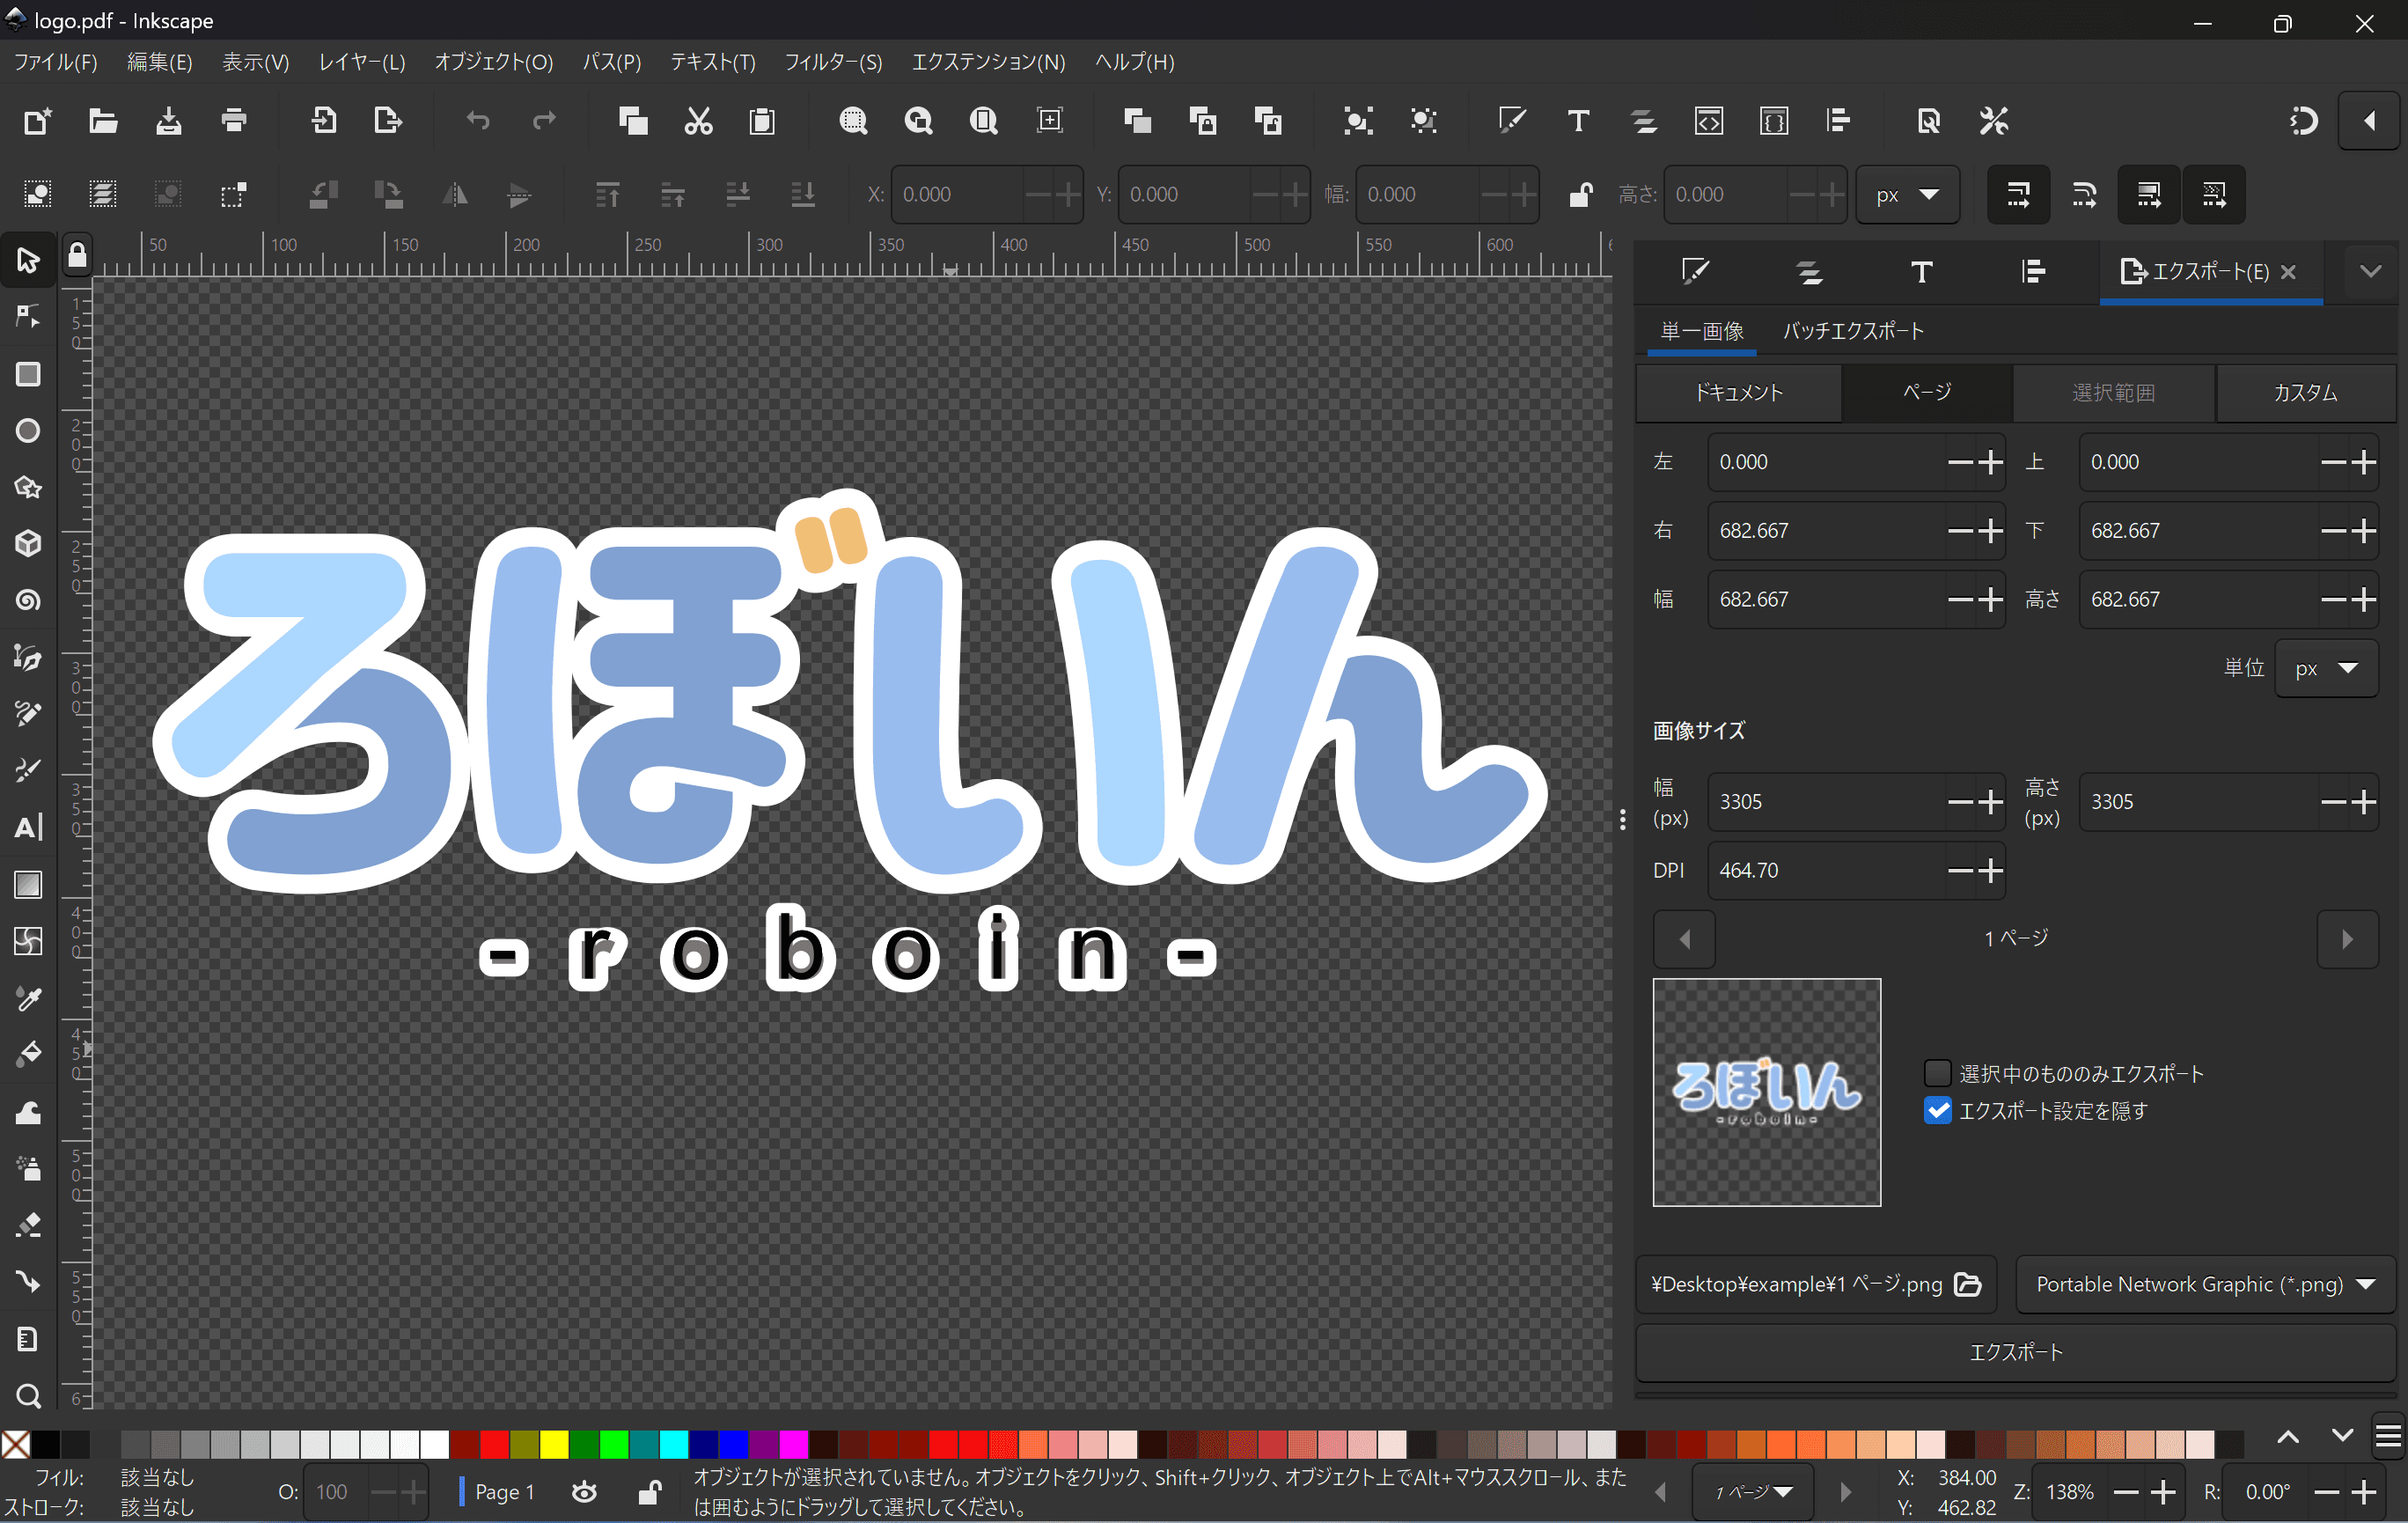Open the toolbar unit px dropdown
2408x1523 pixels.
(x=1907, y=195)
